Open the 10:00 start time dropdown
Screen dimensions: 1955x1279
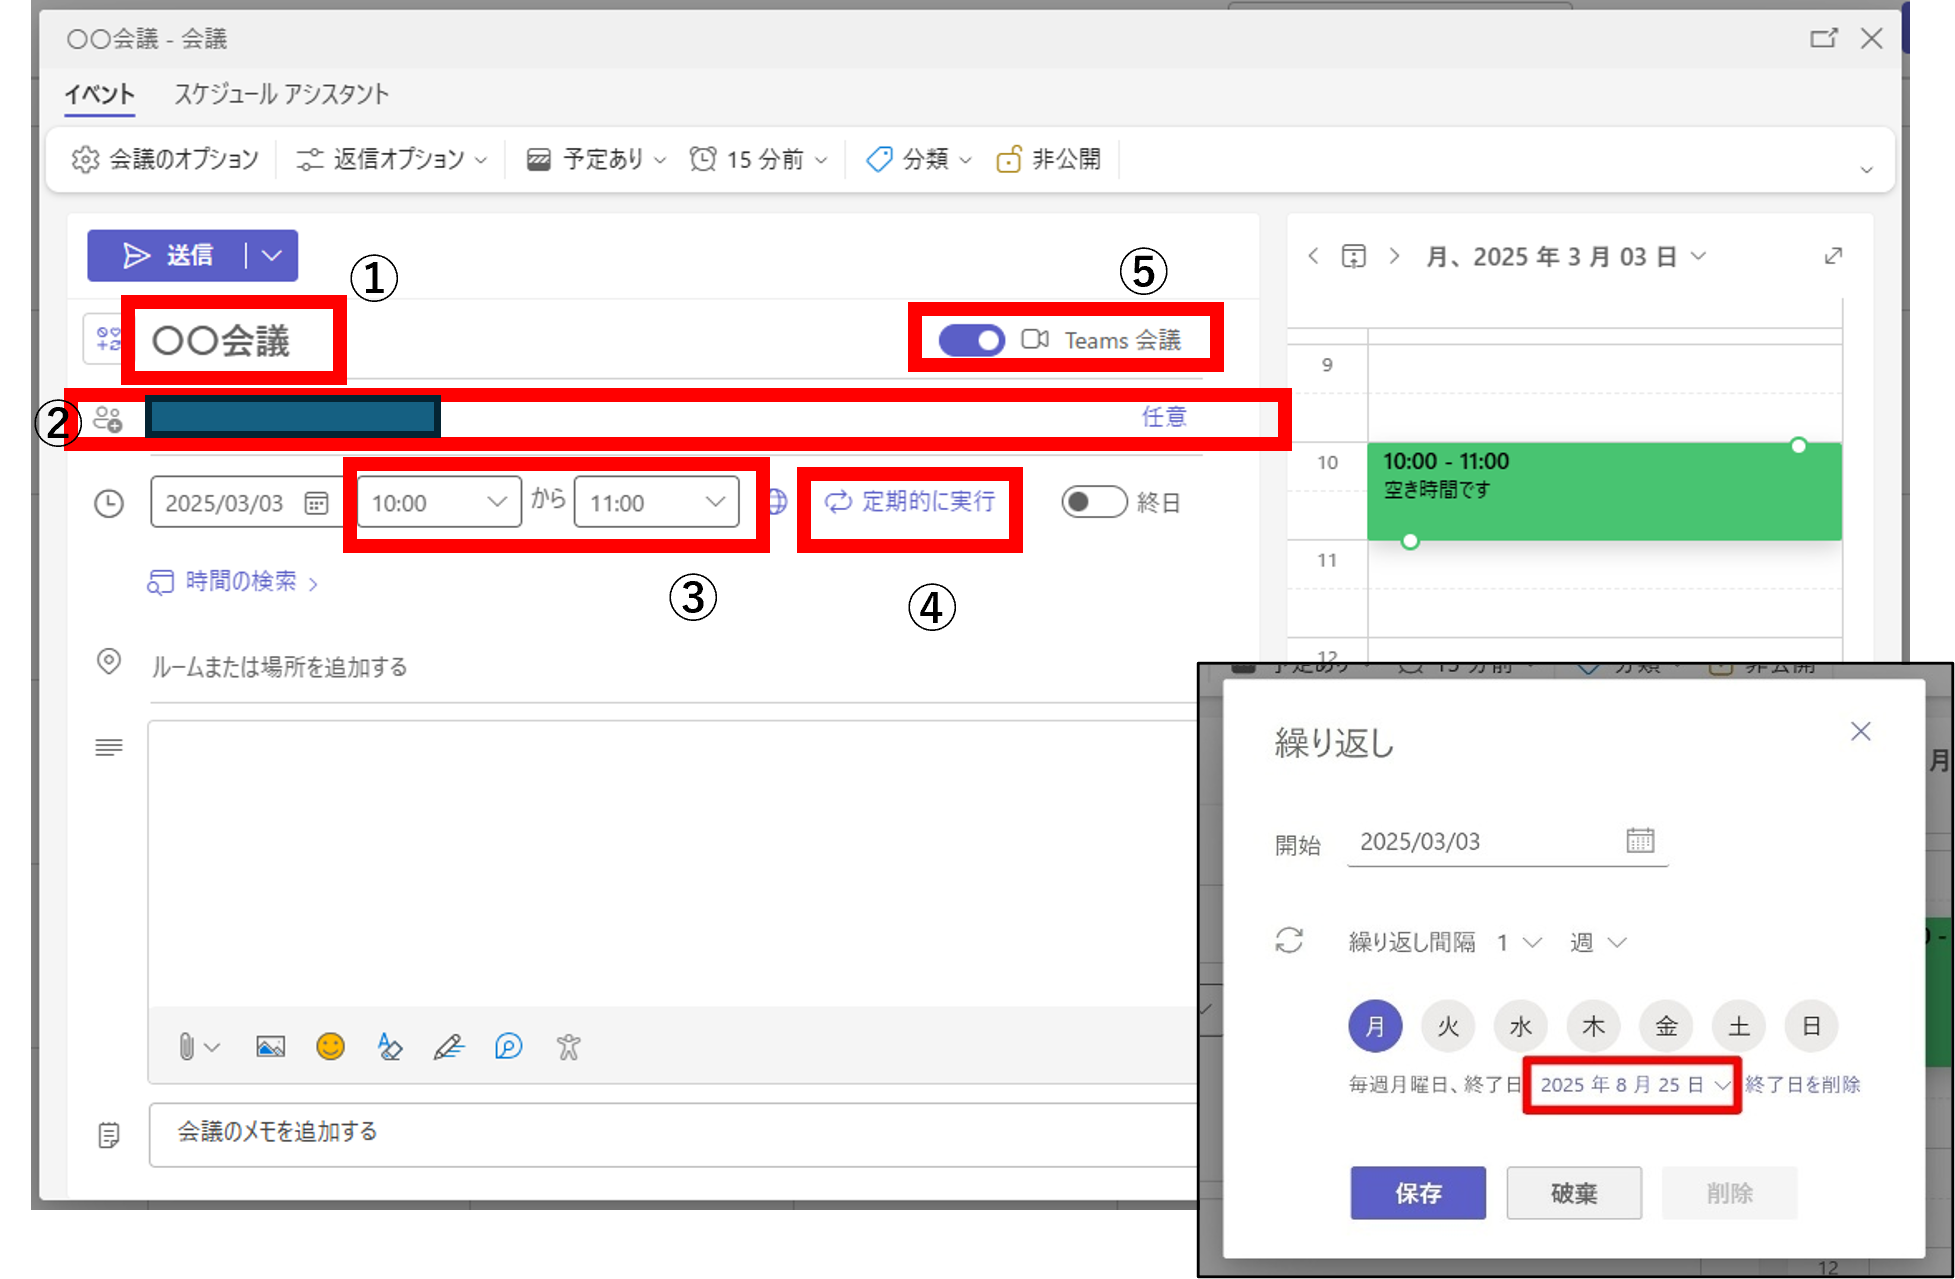coord(439,503)
